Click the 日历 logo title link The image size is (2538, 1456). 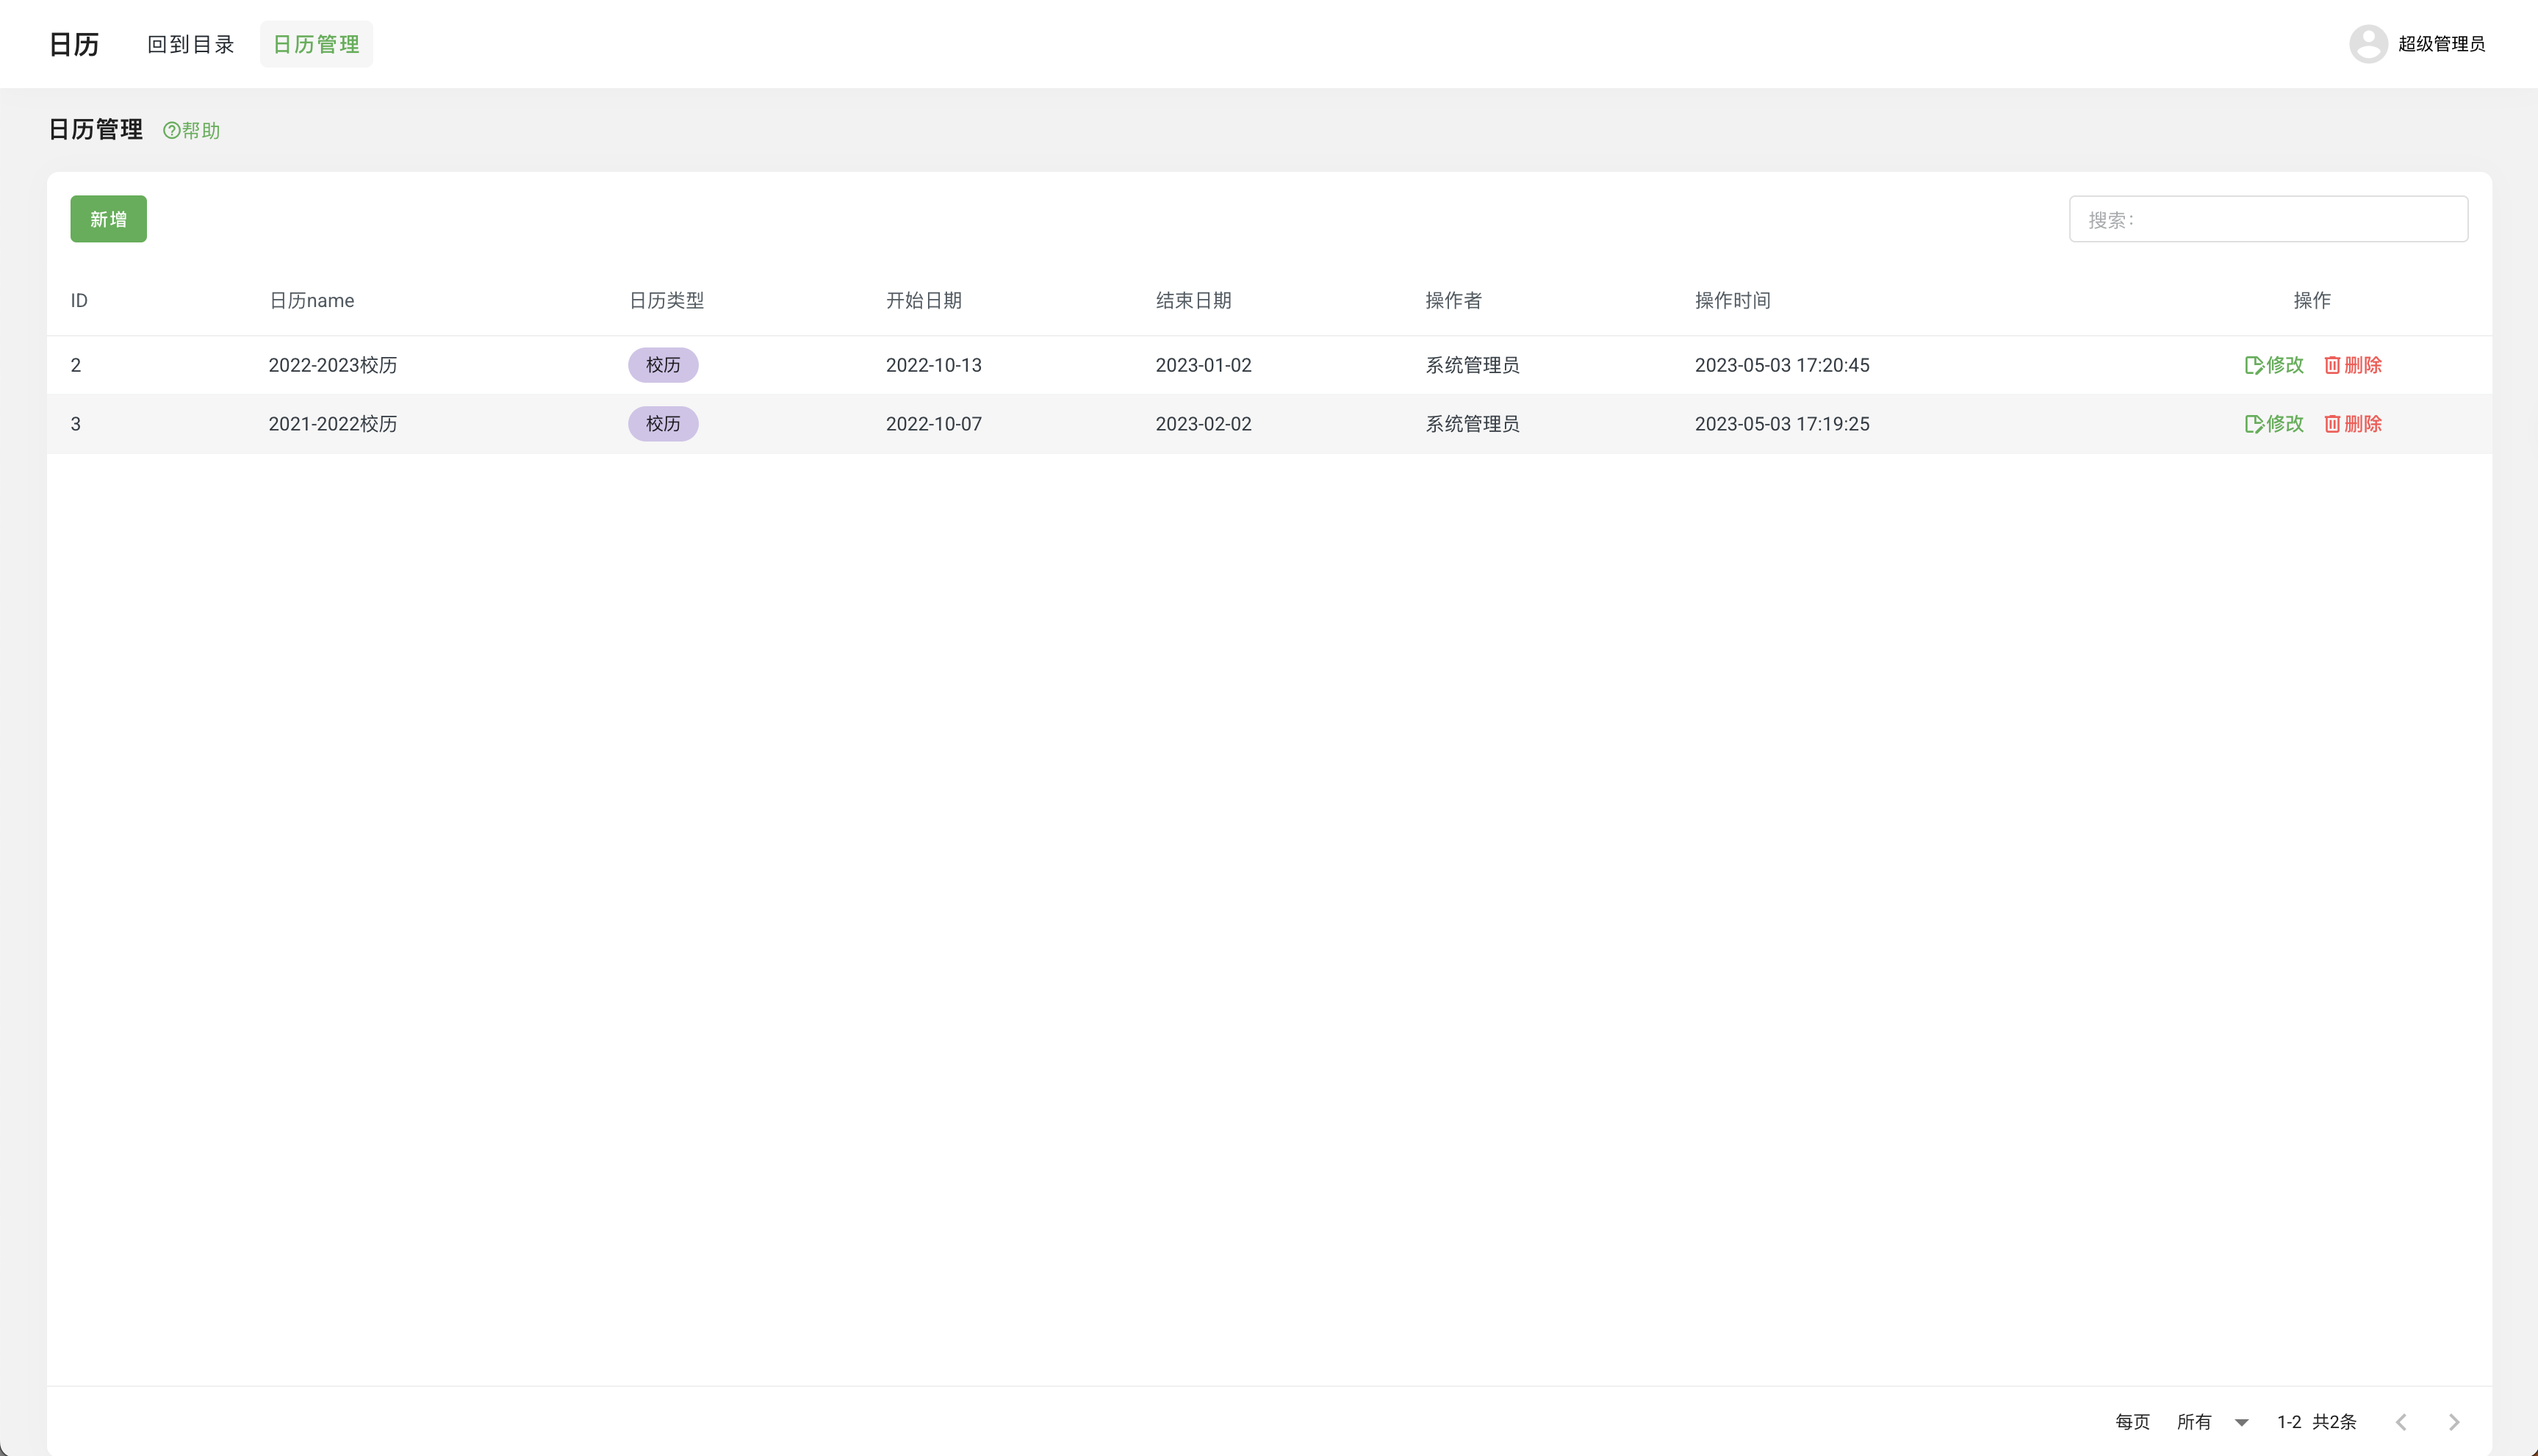(x=74, y=44)
